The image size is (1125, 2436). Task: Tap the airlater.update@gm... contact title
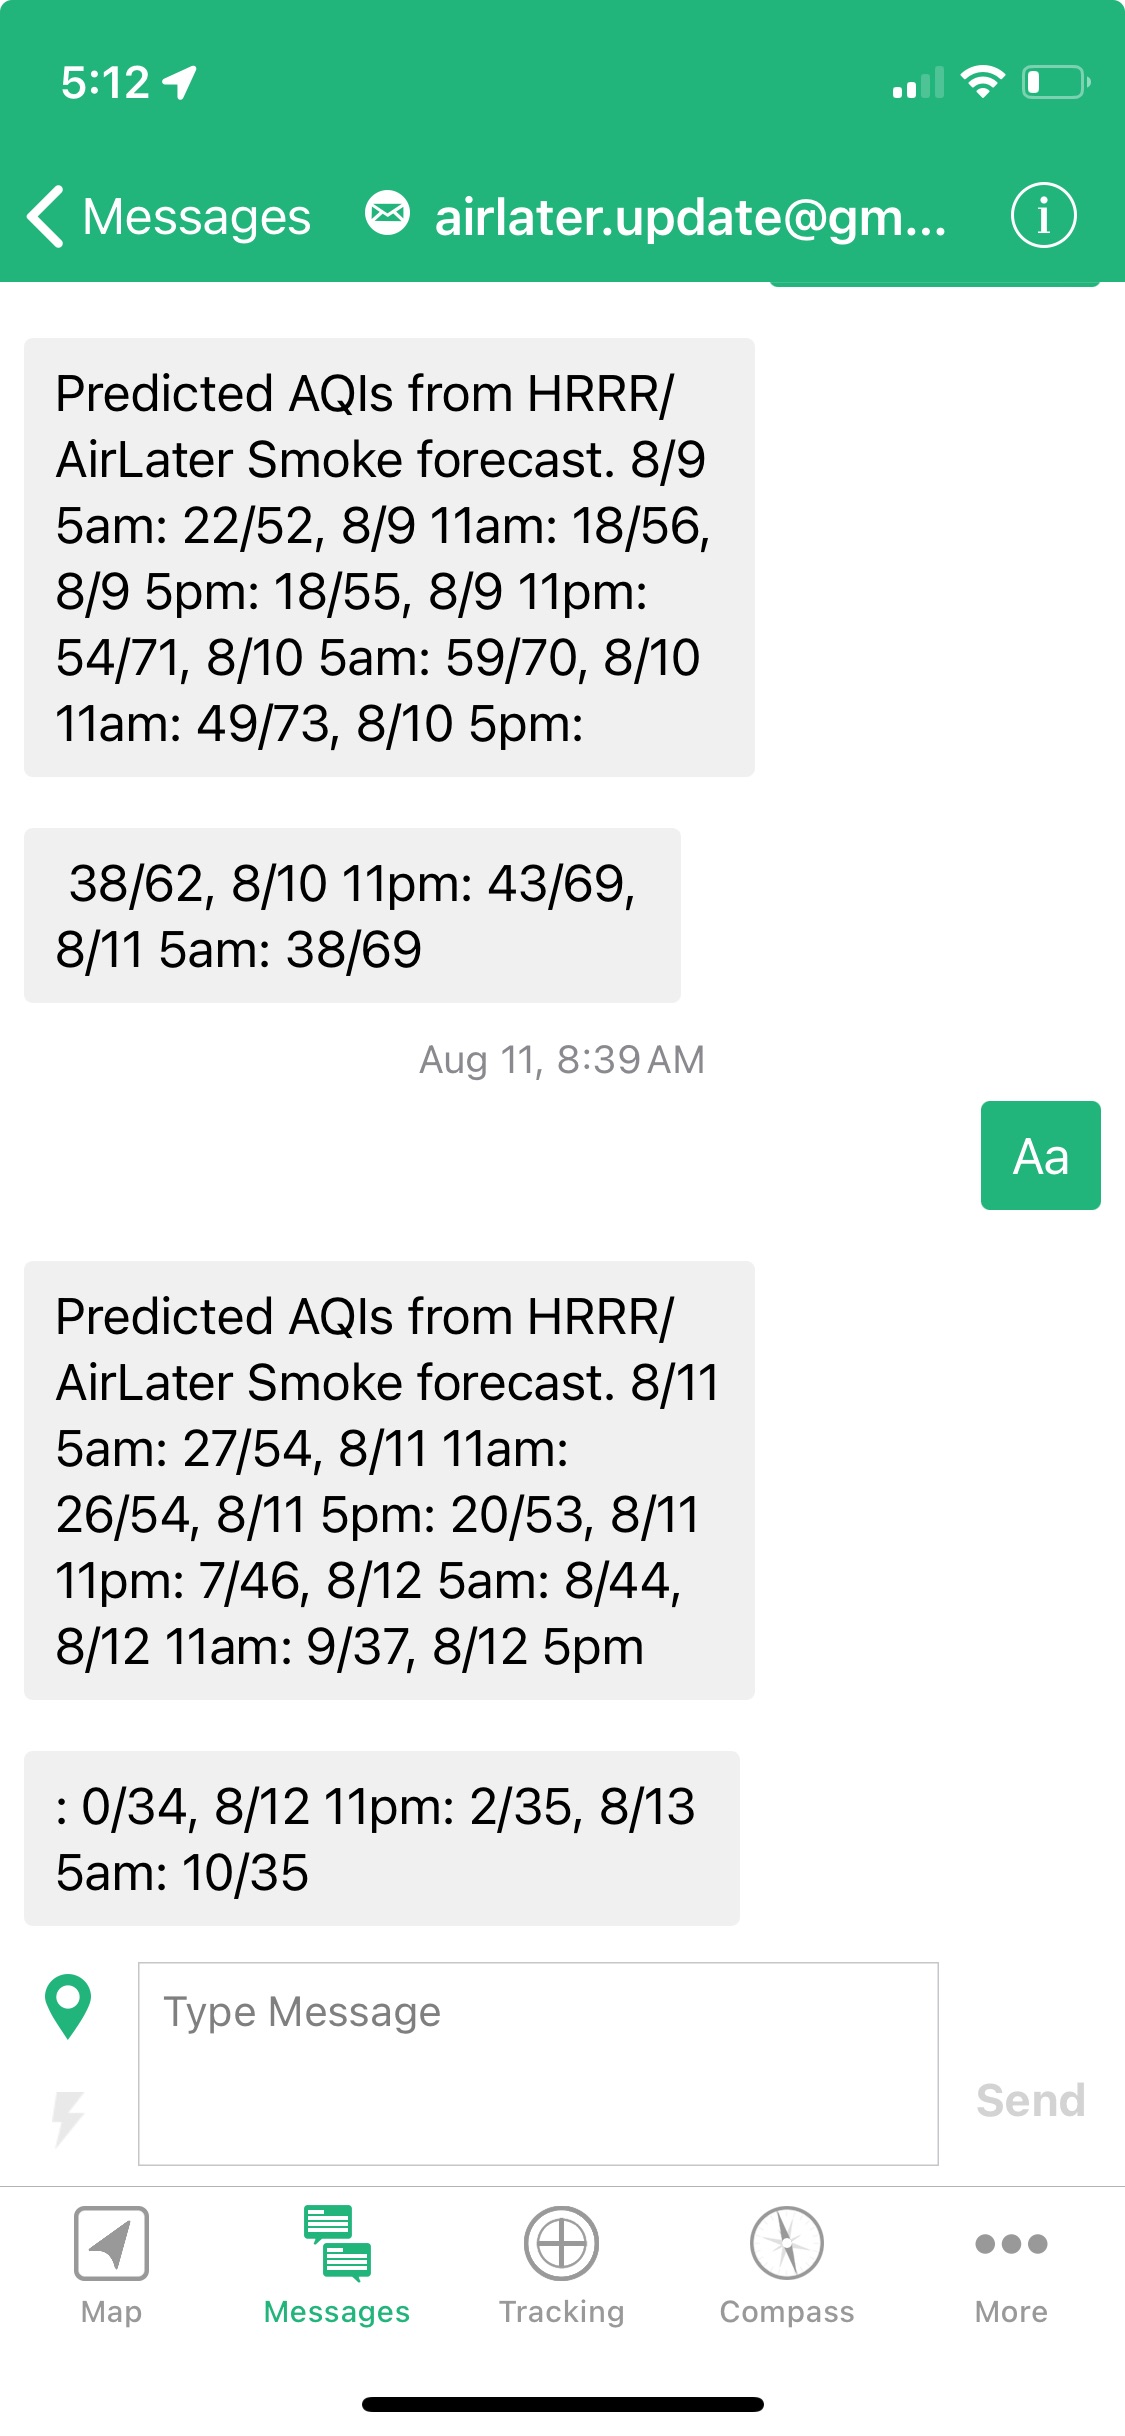point(690,217)
